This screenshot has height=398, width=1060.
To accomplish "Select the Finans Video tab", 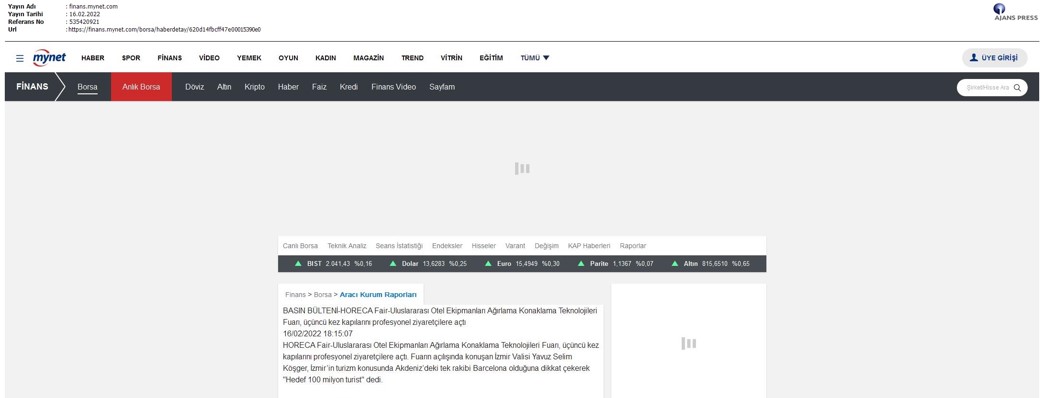I will click(393, 87).
